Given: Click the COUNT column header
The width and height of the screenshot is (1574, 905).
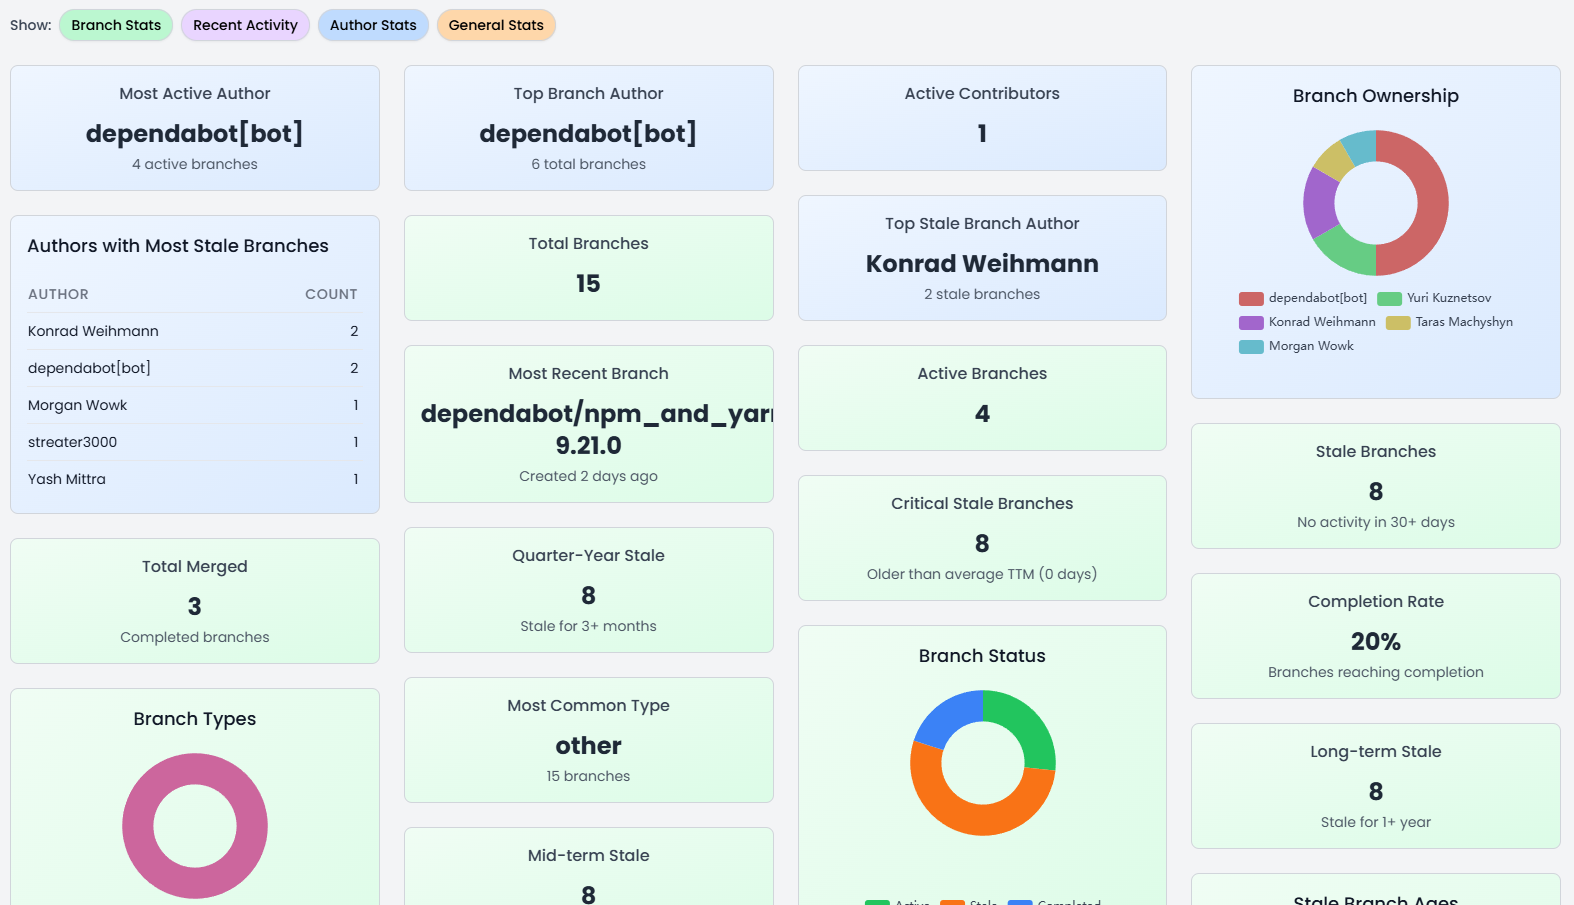Looking at the screenshot, I should tap(331, 294).
